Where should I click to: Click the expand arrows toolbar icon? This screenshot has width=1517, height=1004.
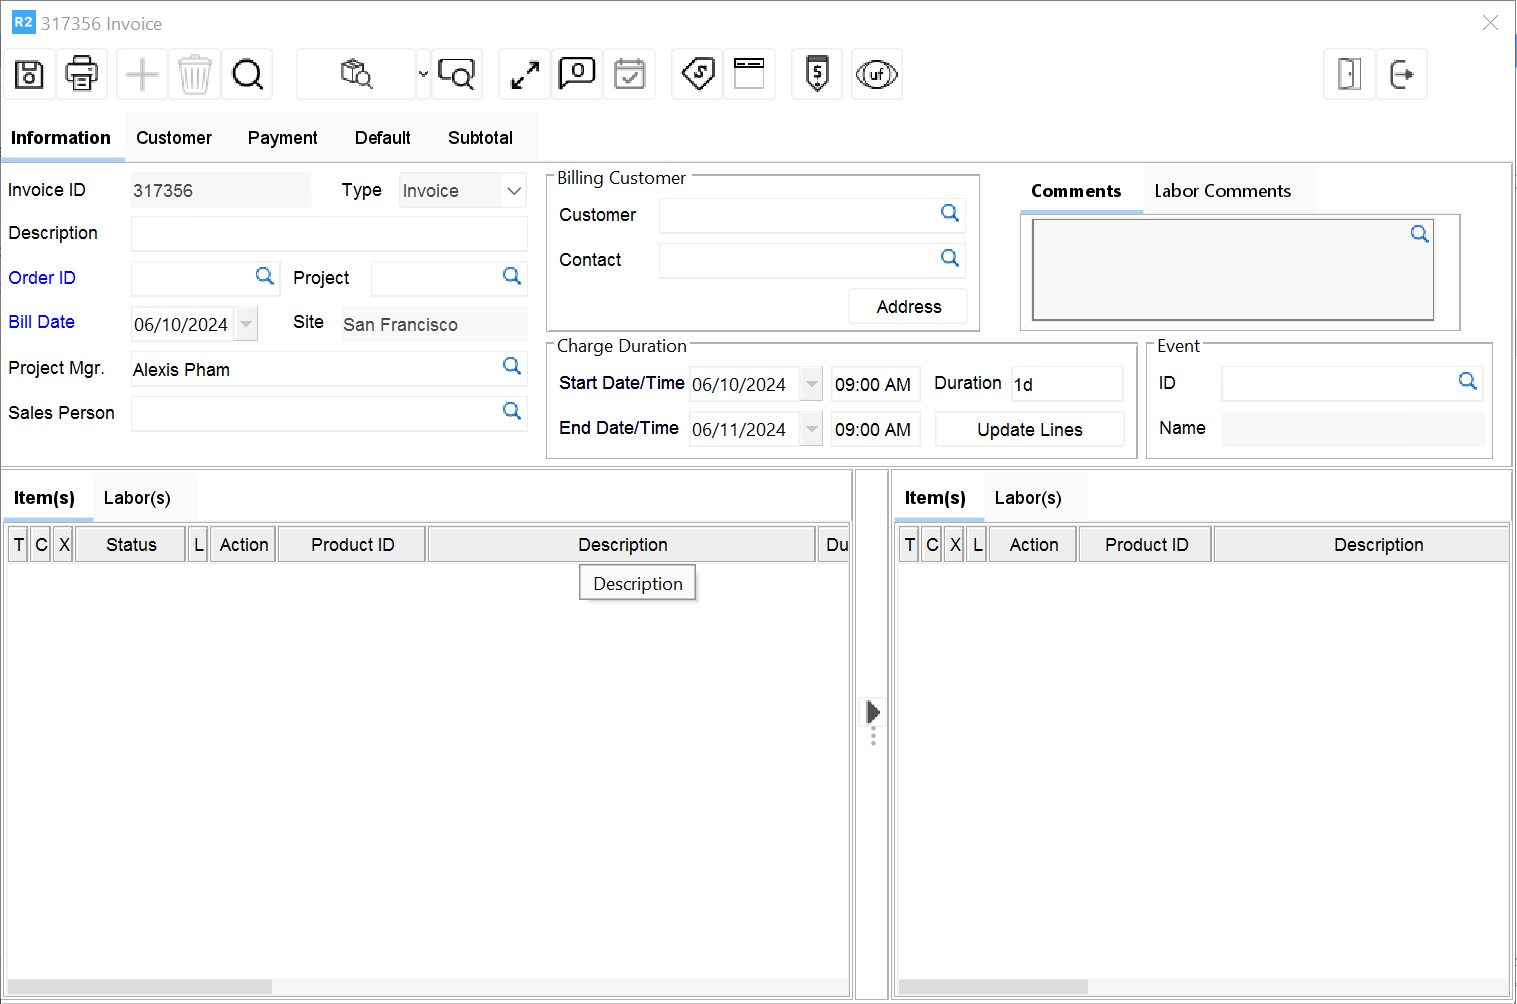(524, 74)
